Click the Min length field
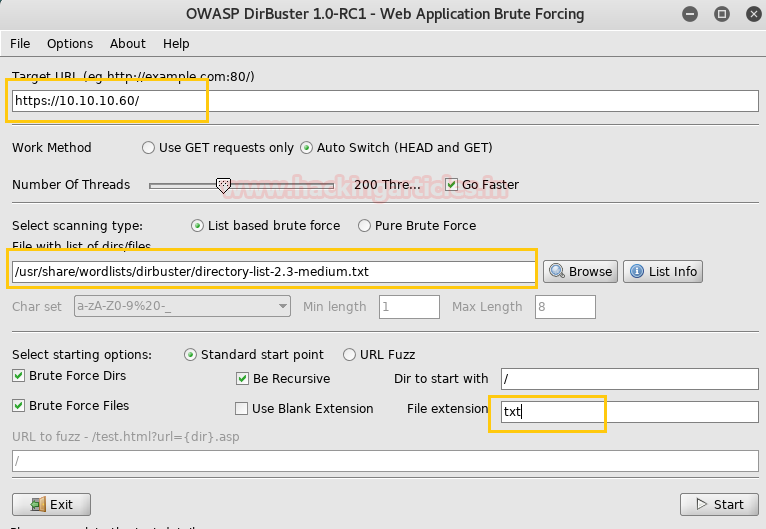The image size is (766, 529). (409, 307)
